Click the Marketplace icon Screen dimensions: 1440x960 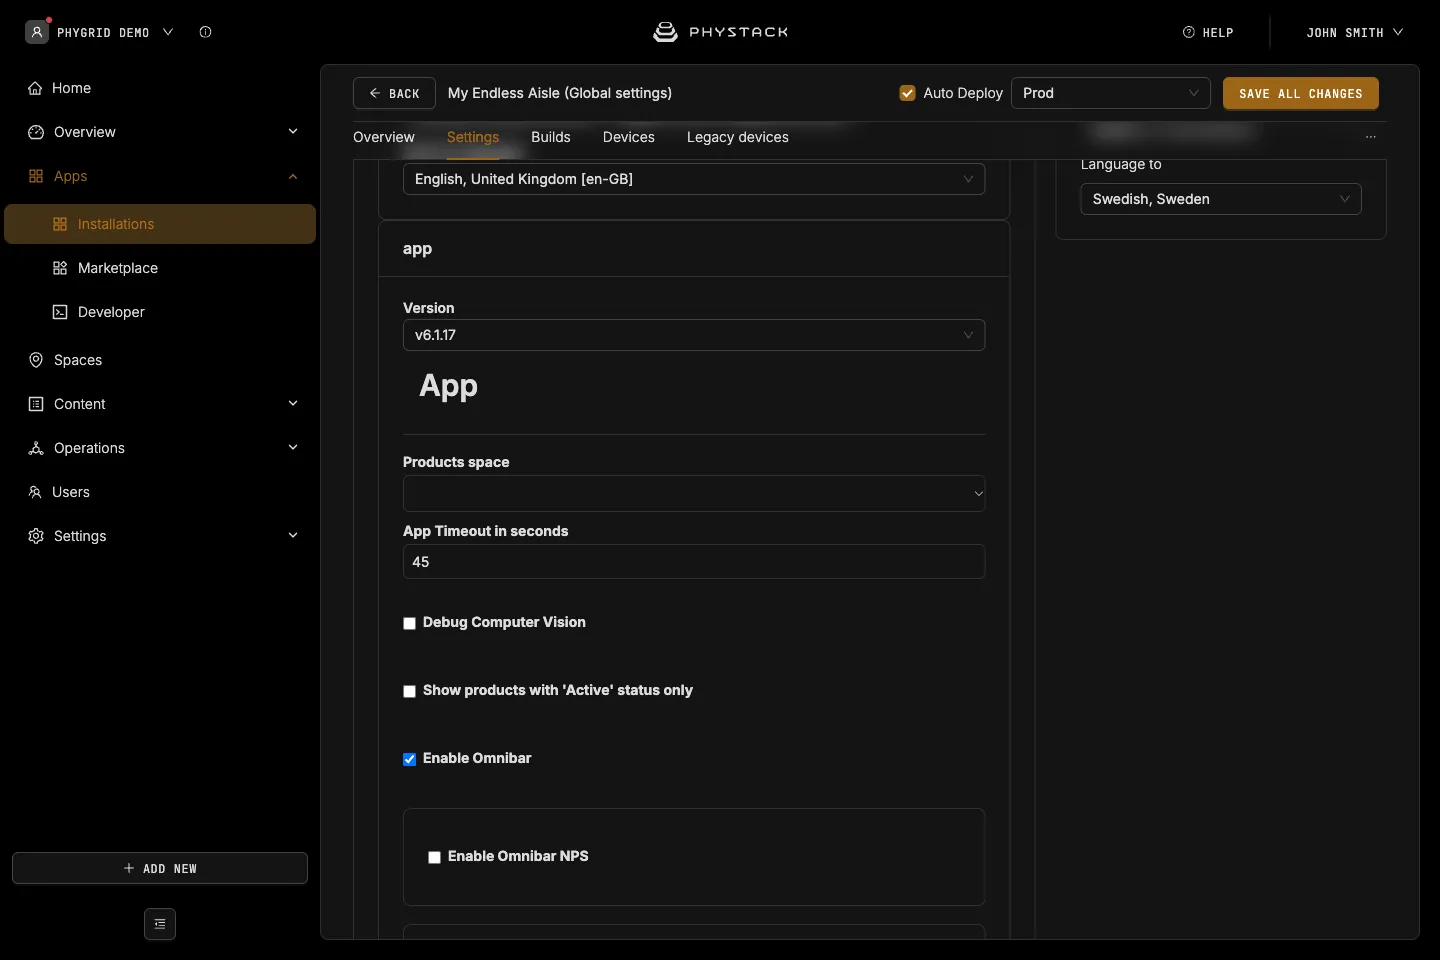click(x=60, y=268)
